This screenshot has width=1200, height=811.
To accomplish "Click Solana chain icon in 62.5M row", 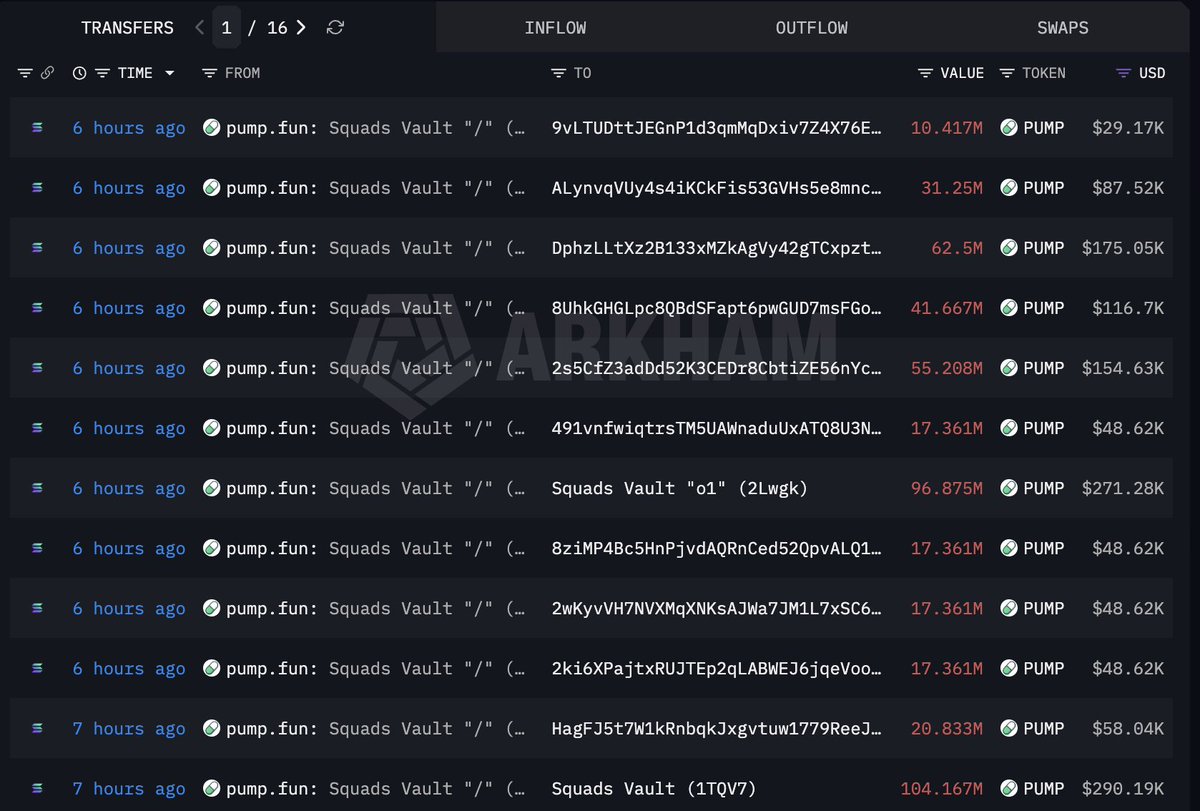I will (x=38, y=248).
